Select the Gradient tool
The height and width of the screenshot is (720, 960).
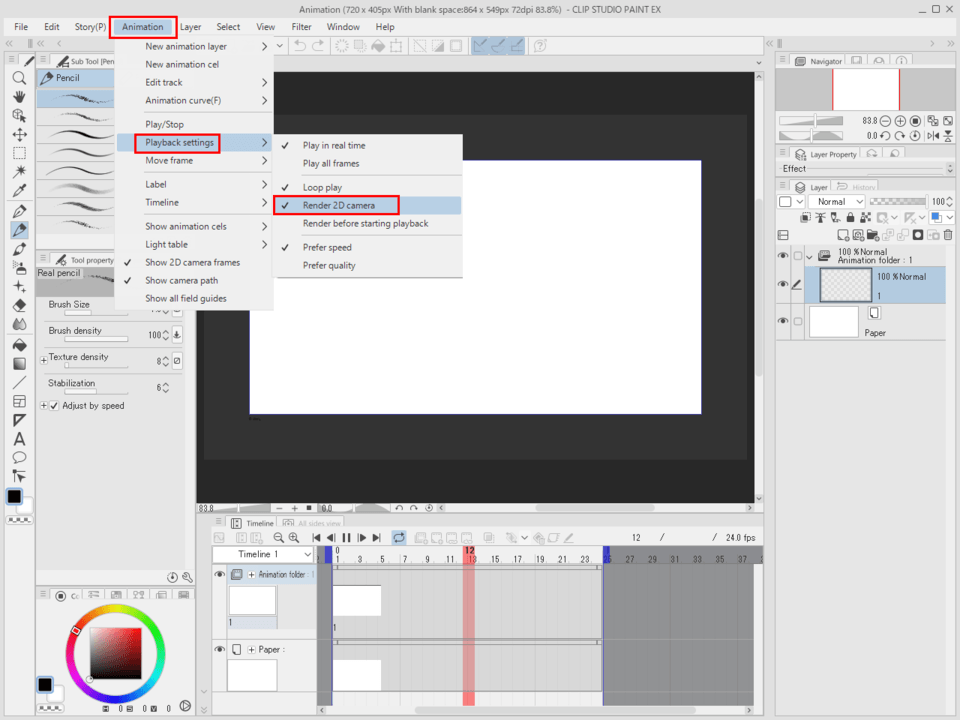pos(19,364)
